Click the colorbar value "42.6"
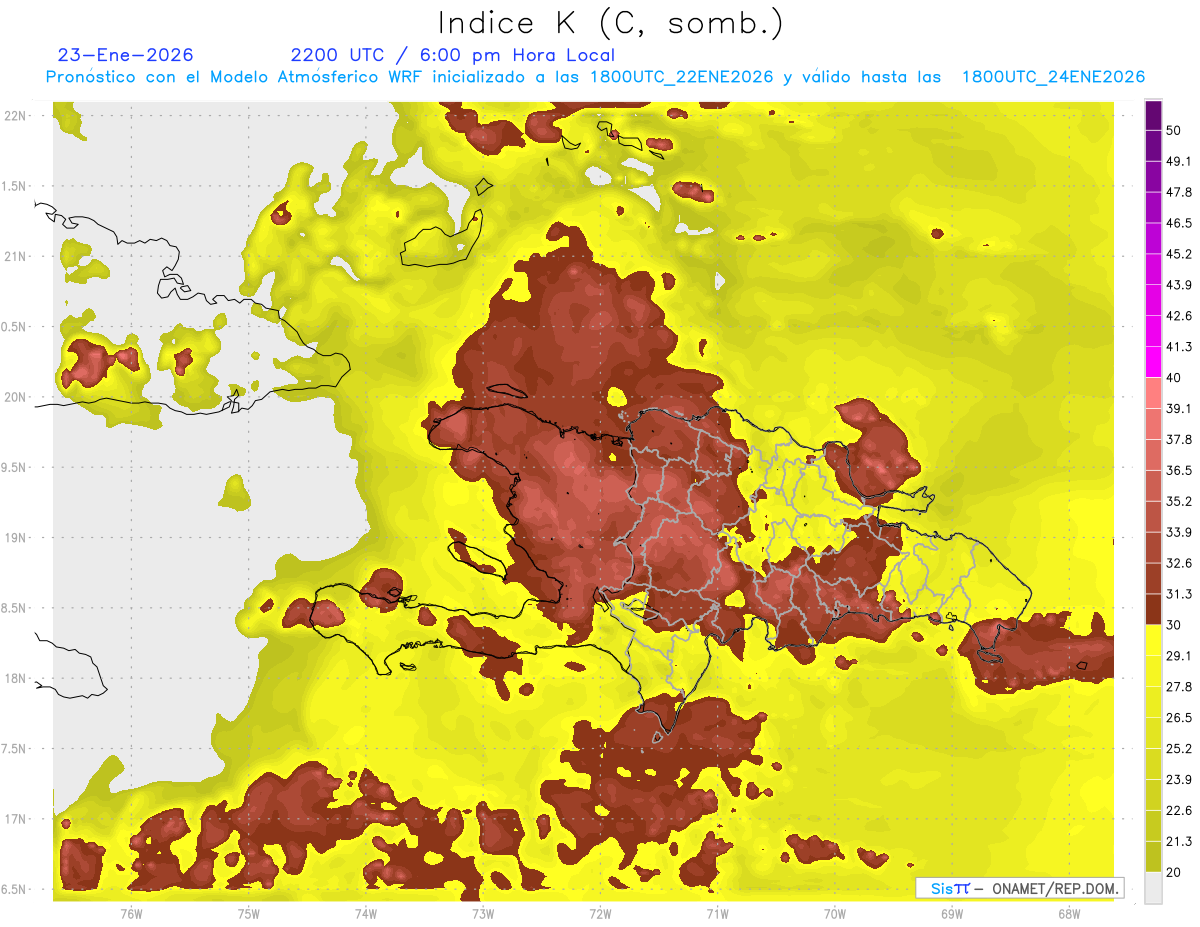This screenshot has height=927, width=1200. [x=1179, y=316]
